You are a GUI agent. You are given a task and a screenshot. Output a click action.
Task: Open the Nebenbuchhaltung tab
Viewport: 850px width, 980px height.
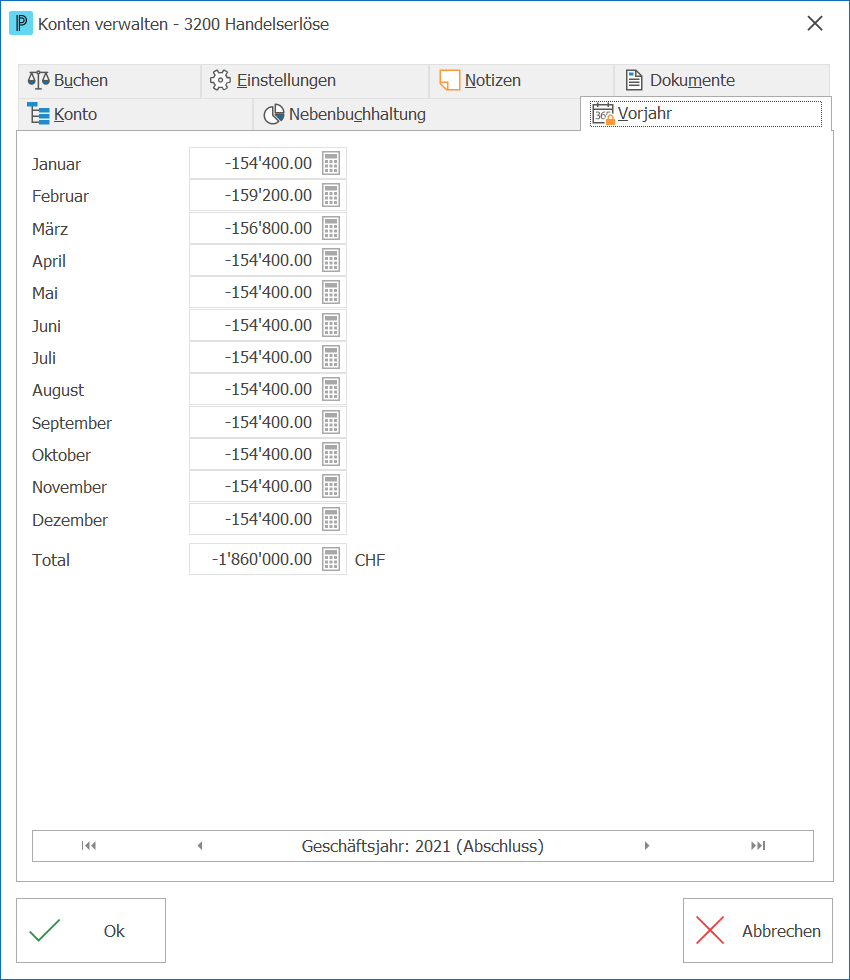point(416,114)
